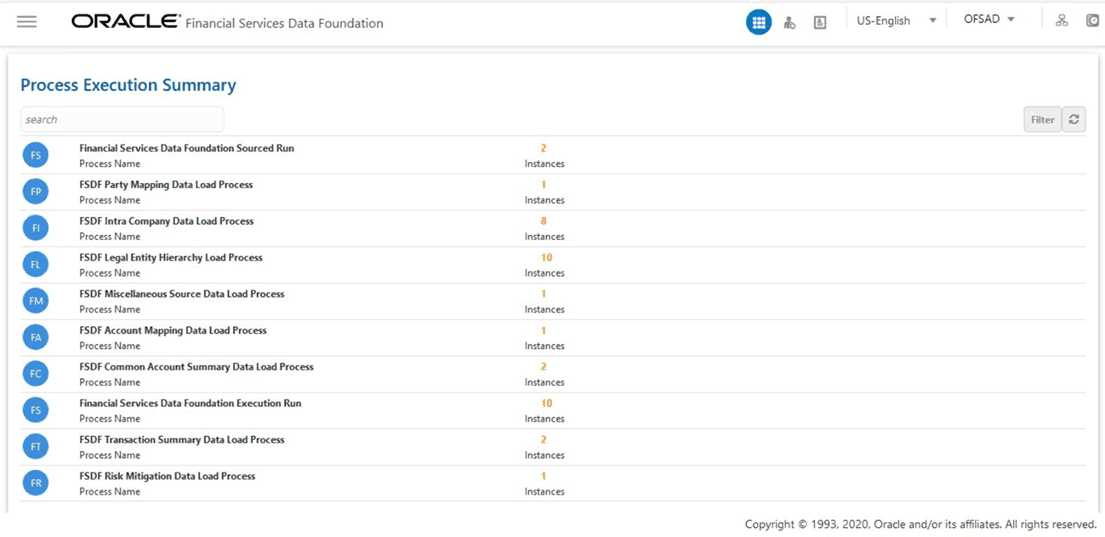Click the FR Risk Mitigation avatar icon
Viewport: 1105px width, 537px height.
click(35, 483)
